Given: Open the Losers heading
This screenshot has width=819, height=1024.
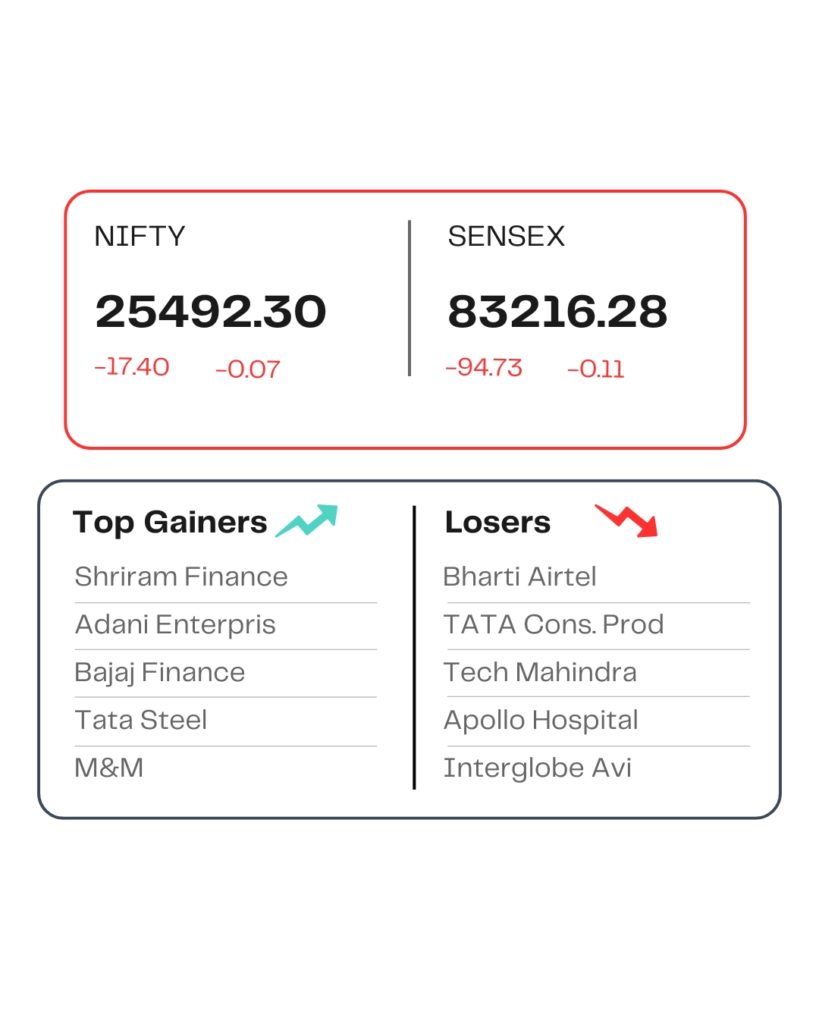Looking at the screenshot, I should (497, 522).
